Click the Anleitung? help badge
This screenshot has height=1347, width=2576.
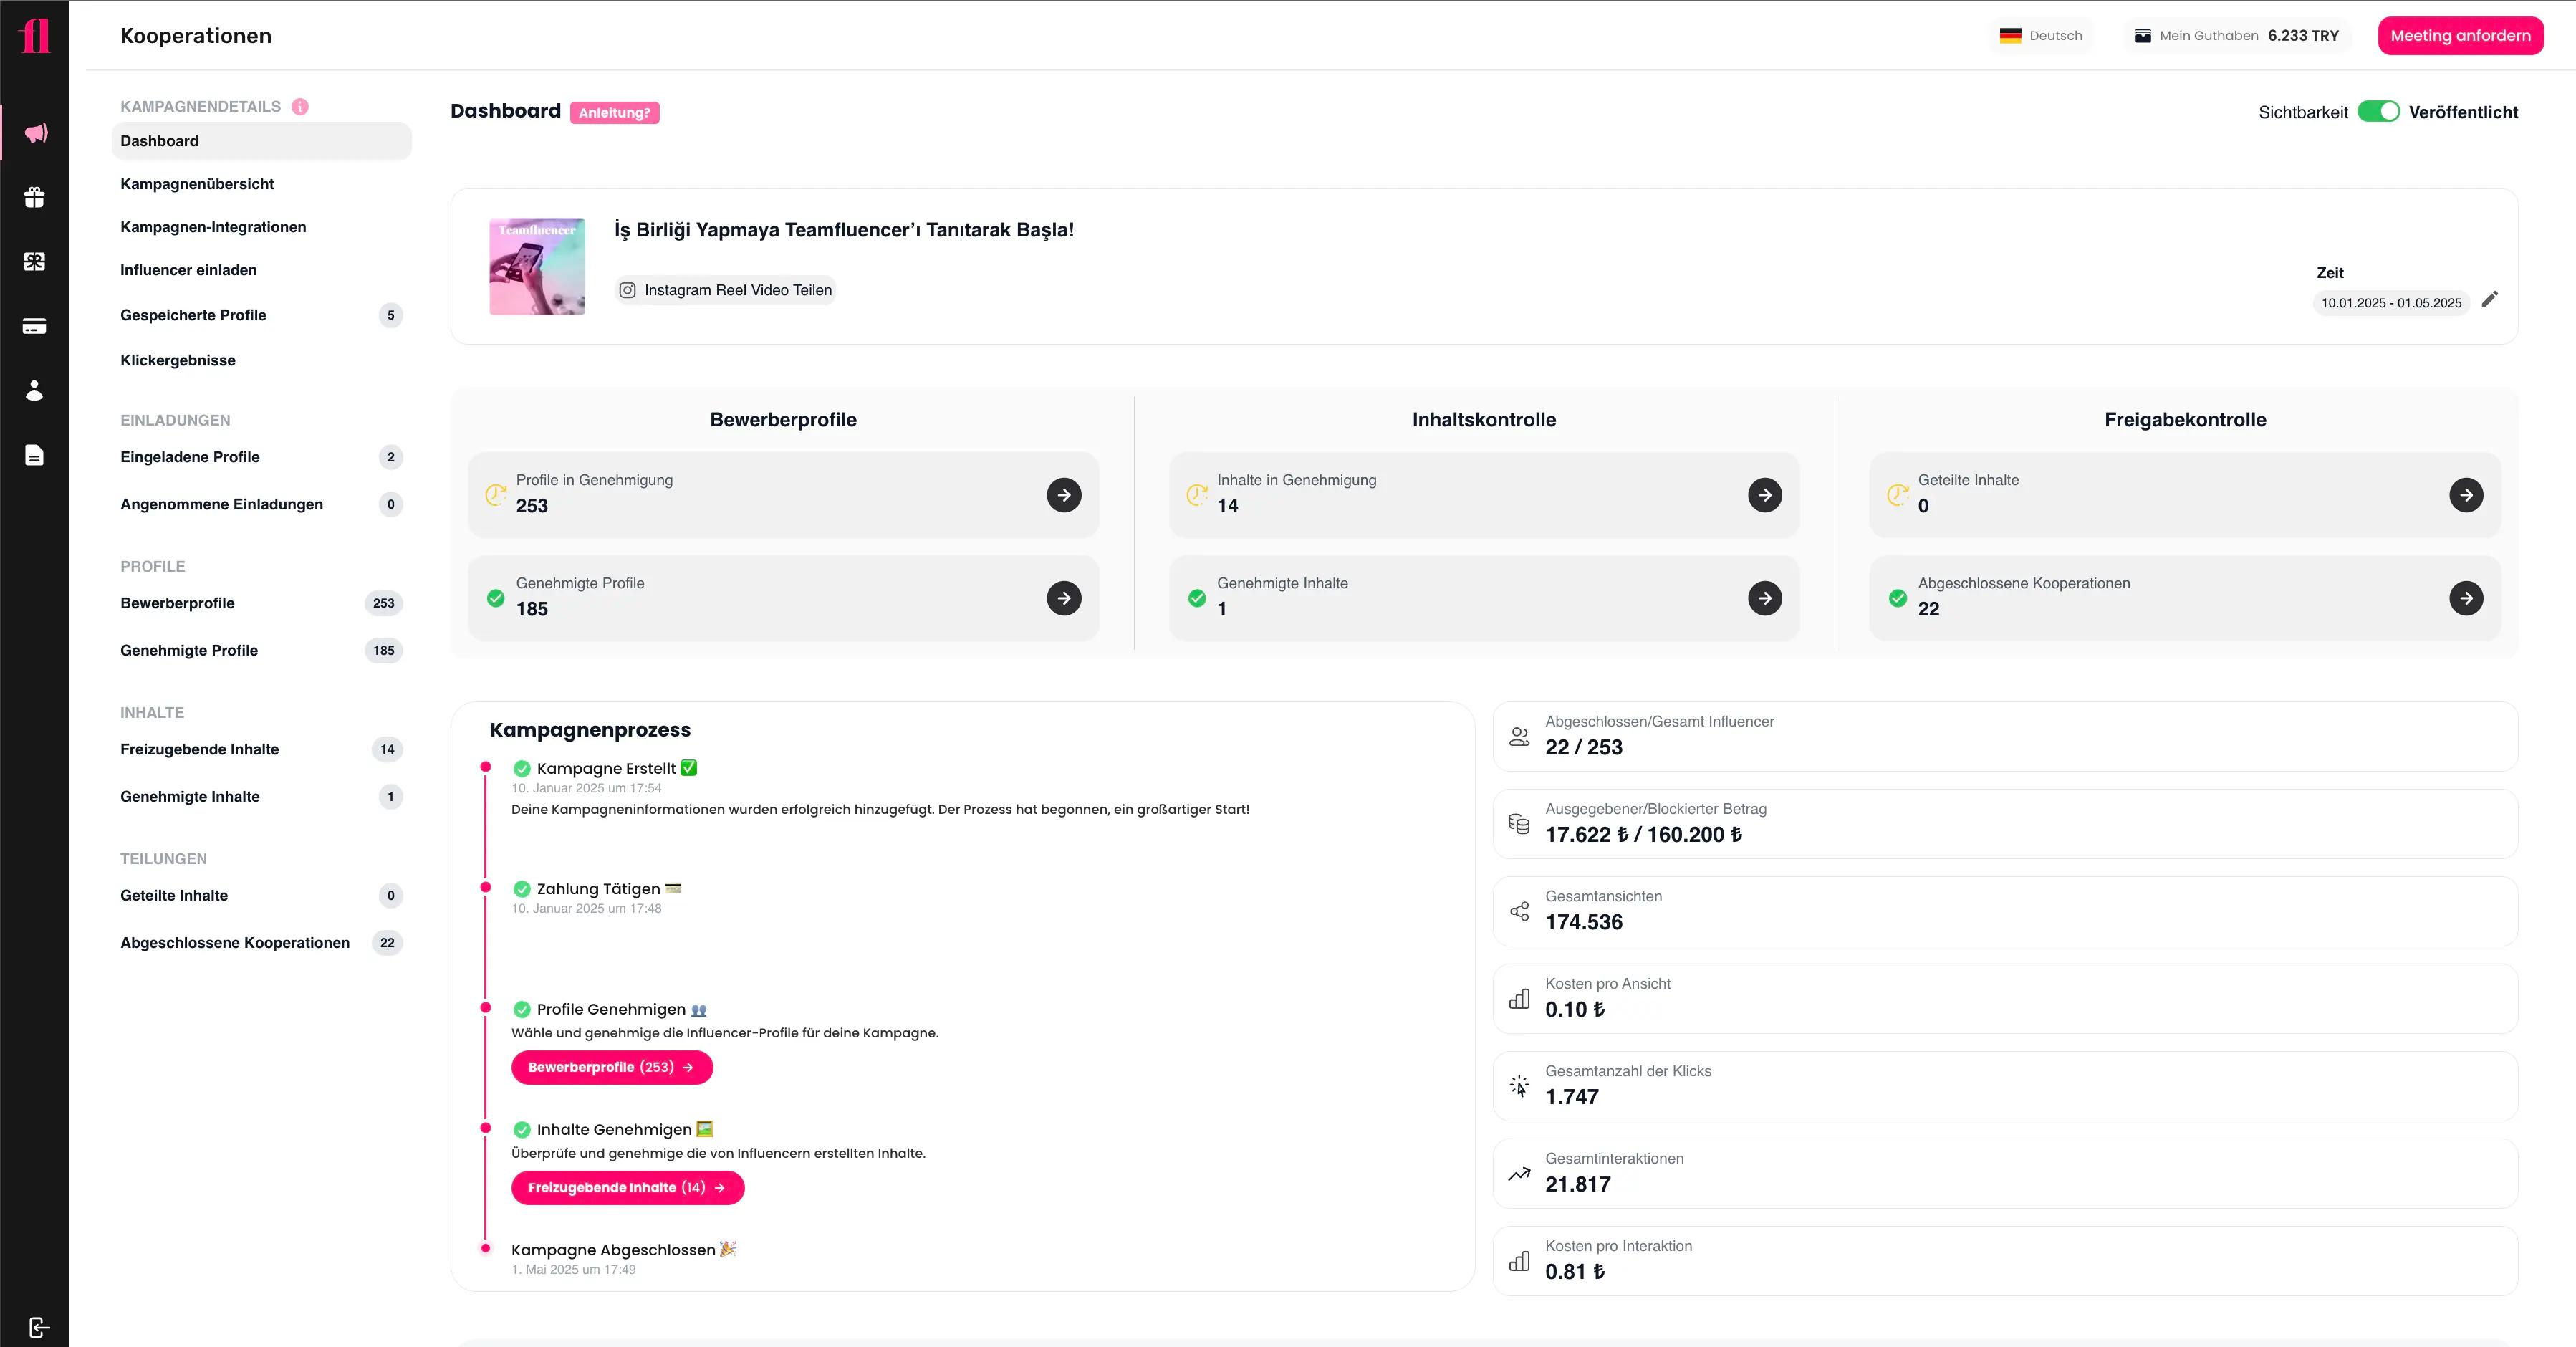(x=614, y=112)
